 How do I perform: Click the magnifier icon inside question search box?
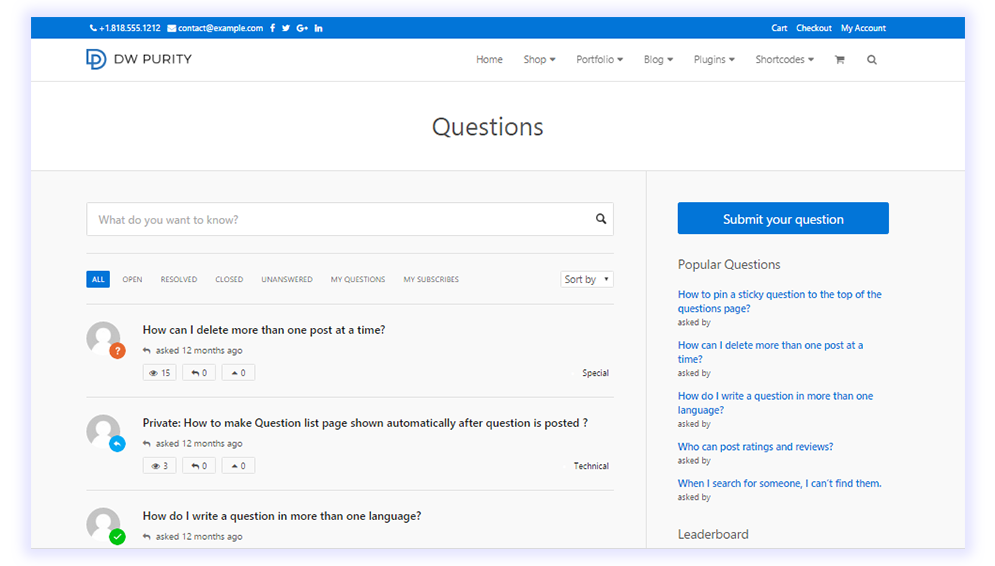point(600,219)
